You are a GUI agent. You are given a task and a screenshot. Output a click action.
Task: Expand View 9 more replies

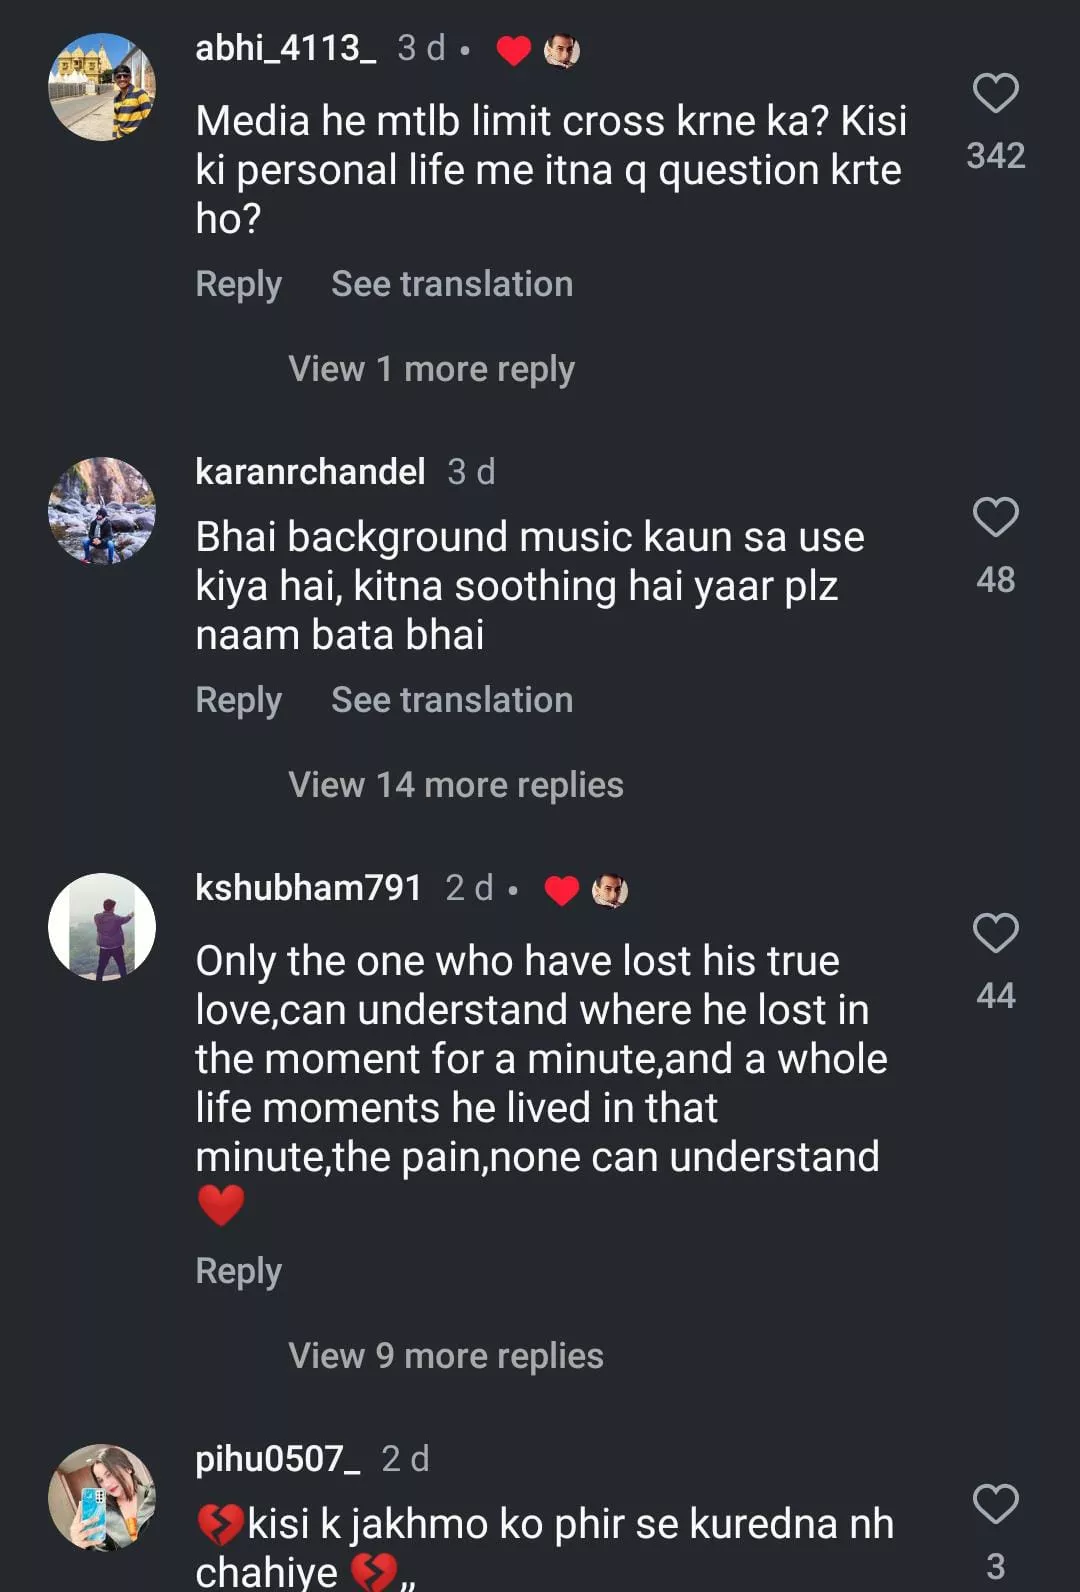click(445, 1356)
